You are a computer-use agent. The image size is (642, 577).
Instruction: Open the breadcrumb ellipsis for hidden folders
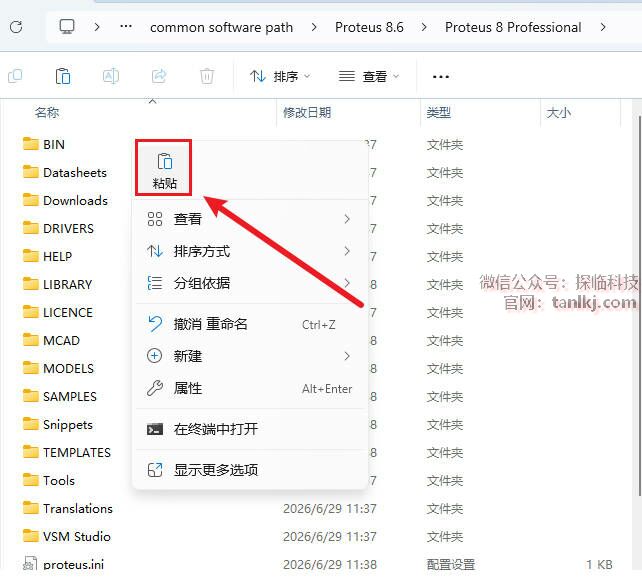click(x=126, y=27)
